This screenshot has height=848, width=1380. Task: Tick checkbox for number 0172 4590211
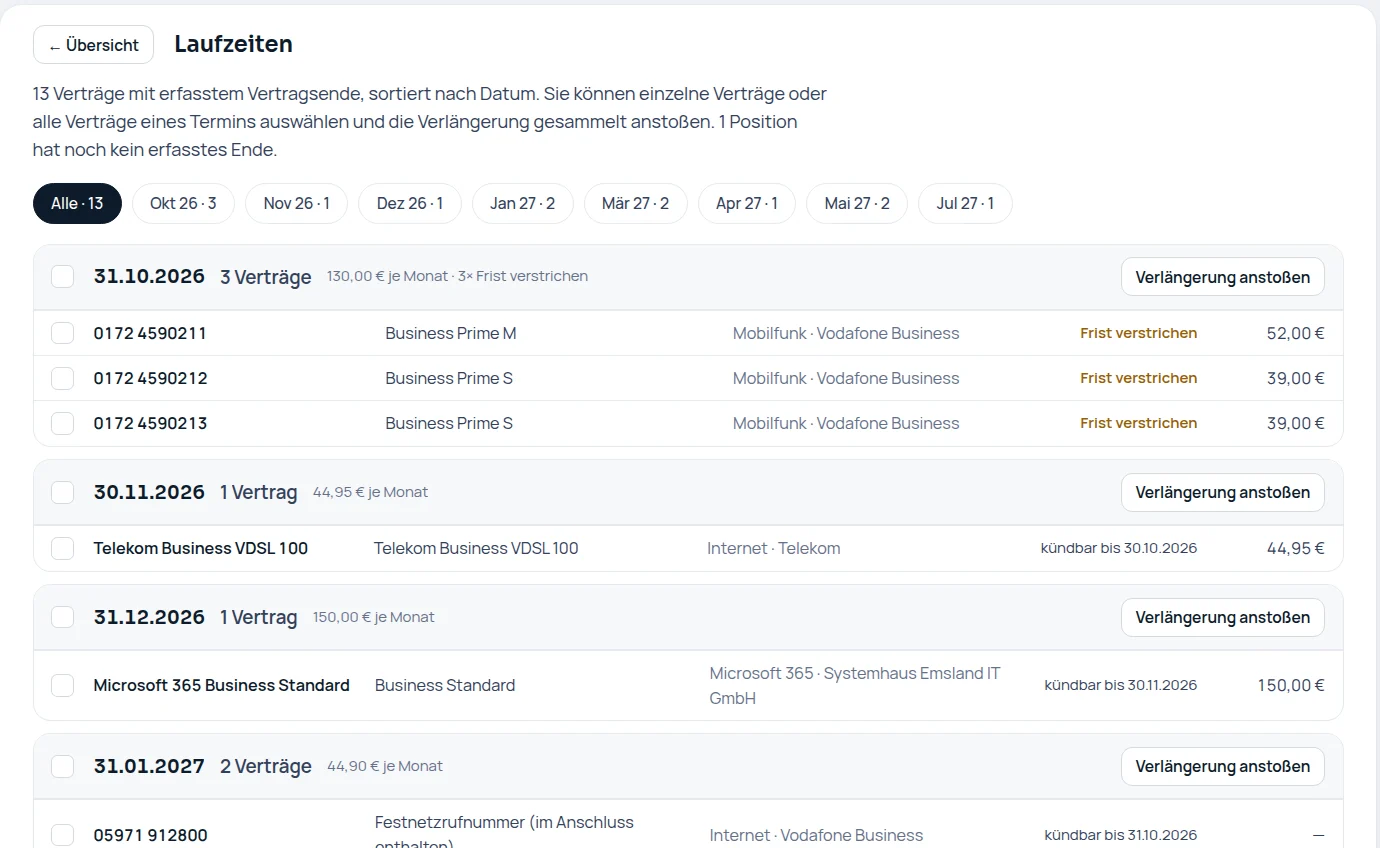click(63, 333)
